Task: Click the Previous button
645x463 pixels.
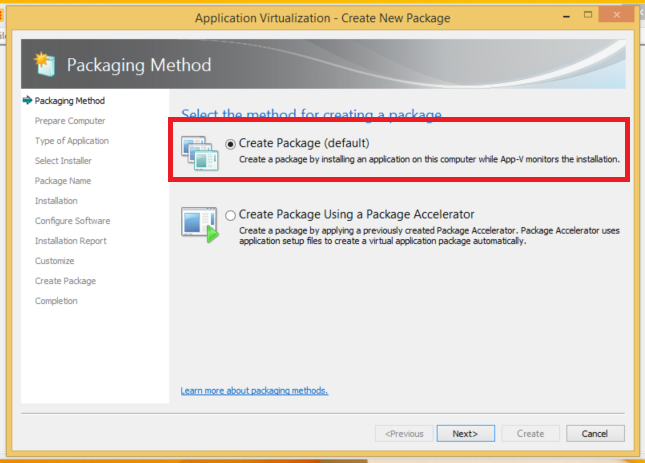Action: (405, 433)
